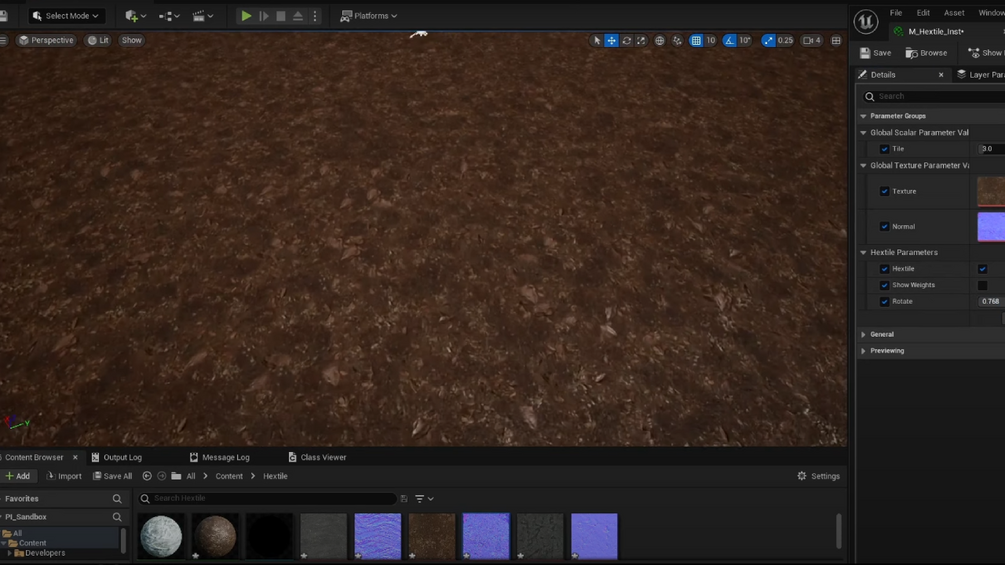The height and width of the screenshot is (565, 1005).
Task: Open the Select Mode dropdown
Action: pos(65,16)
